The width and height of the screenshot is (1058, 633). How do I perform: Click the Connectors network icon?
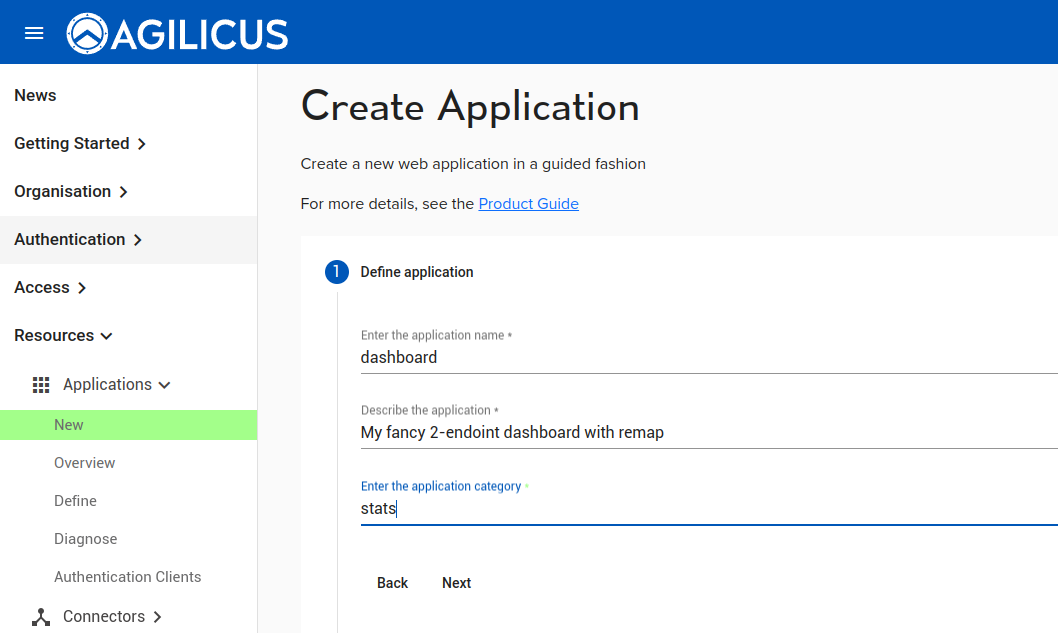click(41, 617)
